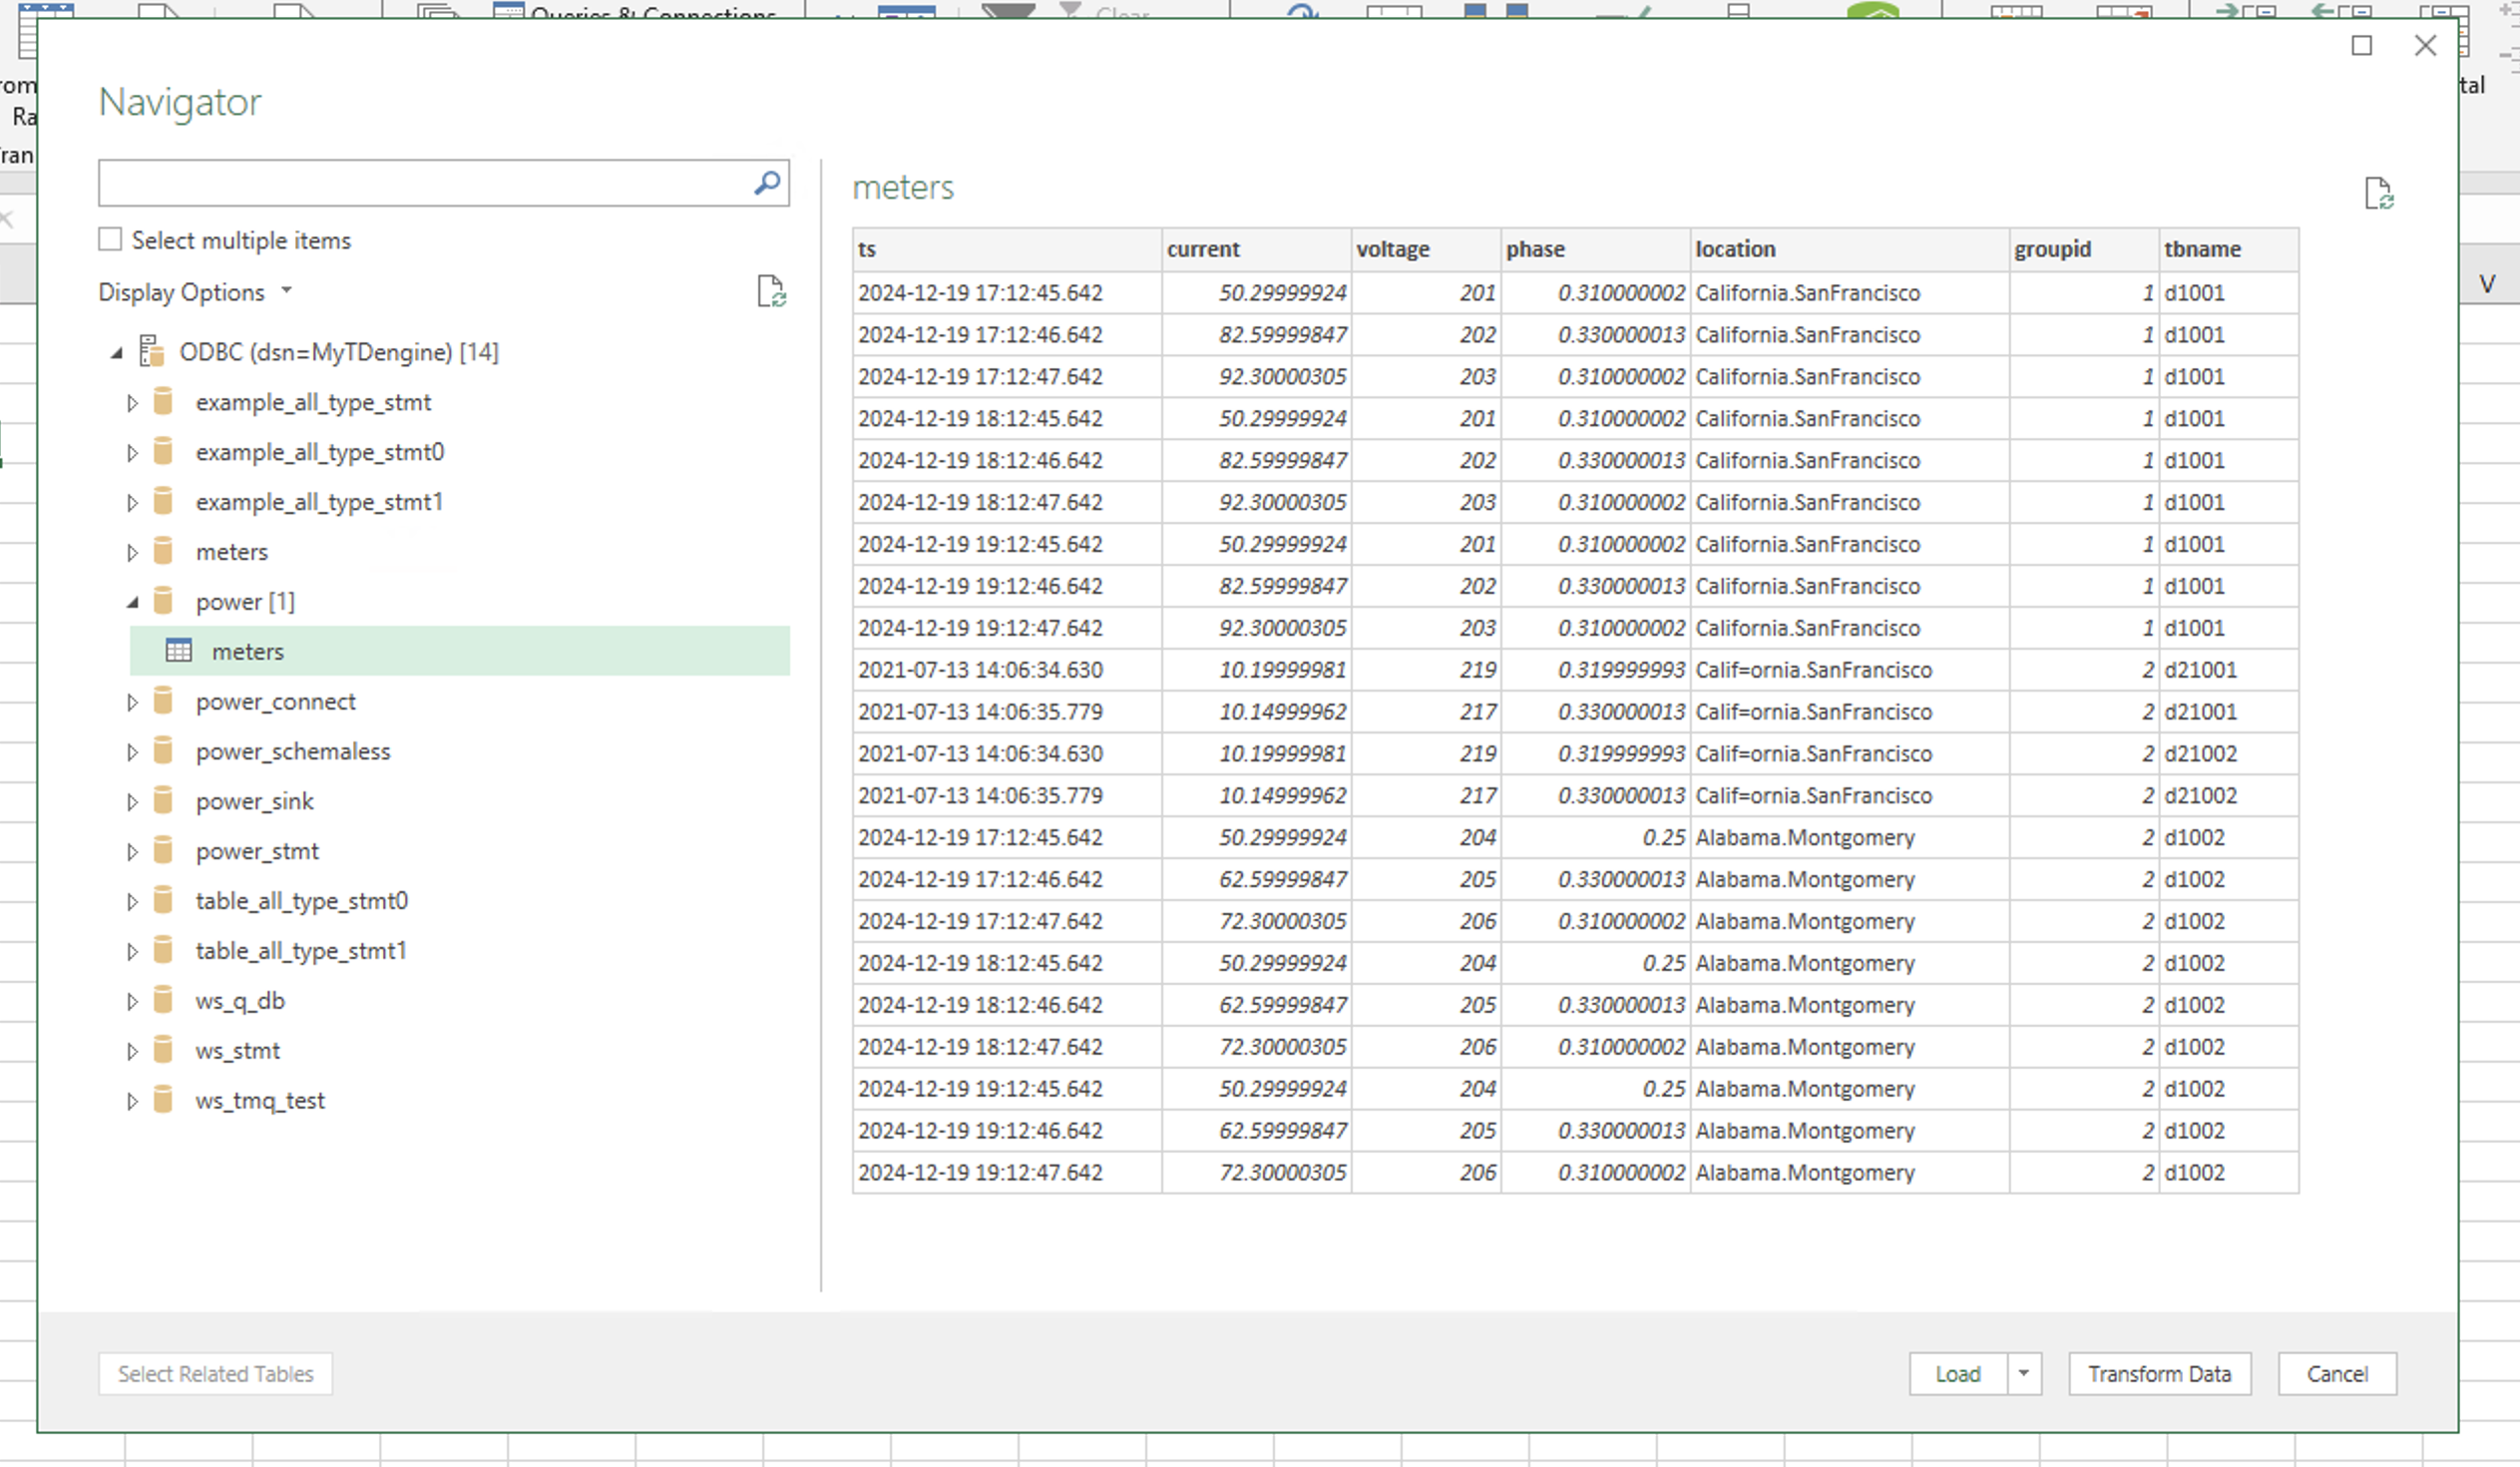2520x1467 pixels.
Task: Click the preview icon top-right of meters
Action: pyautogui.click(x=2377, y=192)
